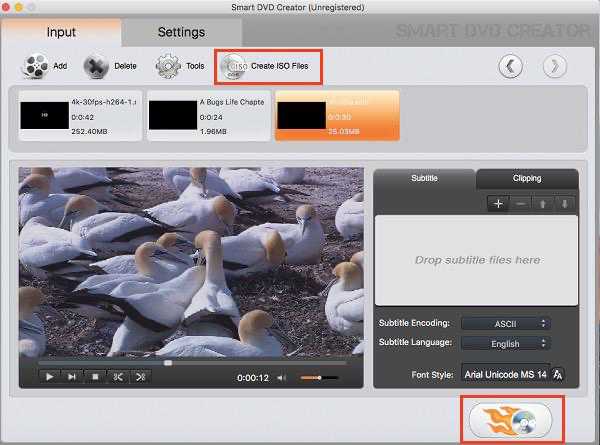
Task: Click the video preview frame
Action: [x=191, y=262]
